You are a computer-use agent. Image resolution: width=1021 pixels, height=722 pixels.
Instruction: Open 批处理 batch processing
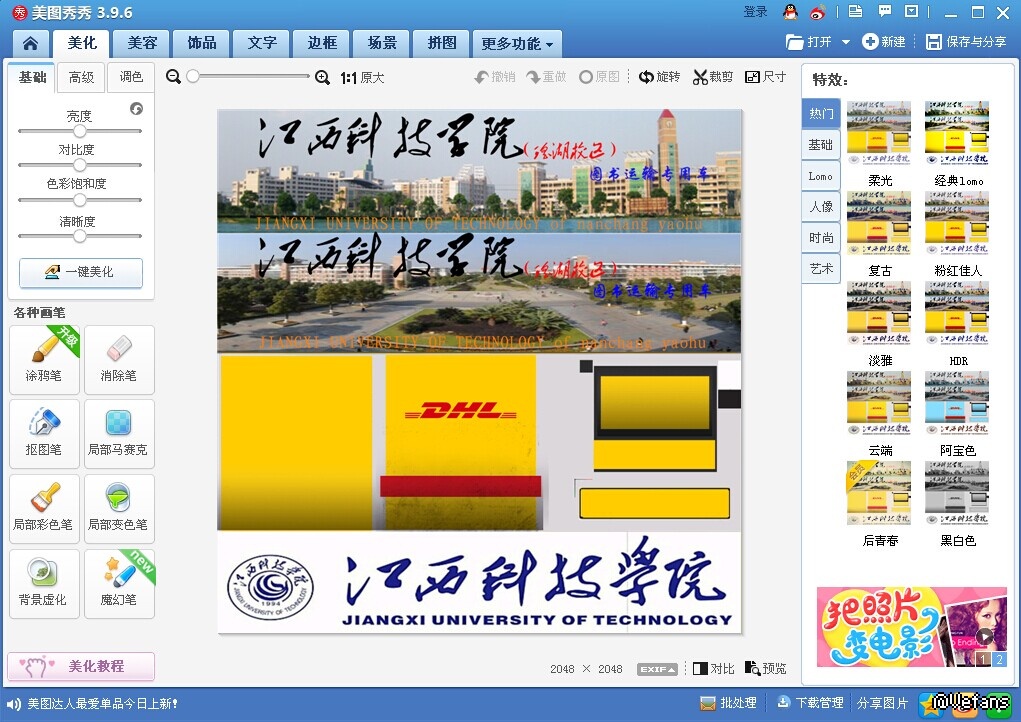729,703
